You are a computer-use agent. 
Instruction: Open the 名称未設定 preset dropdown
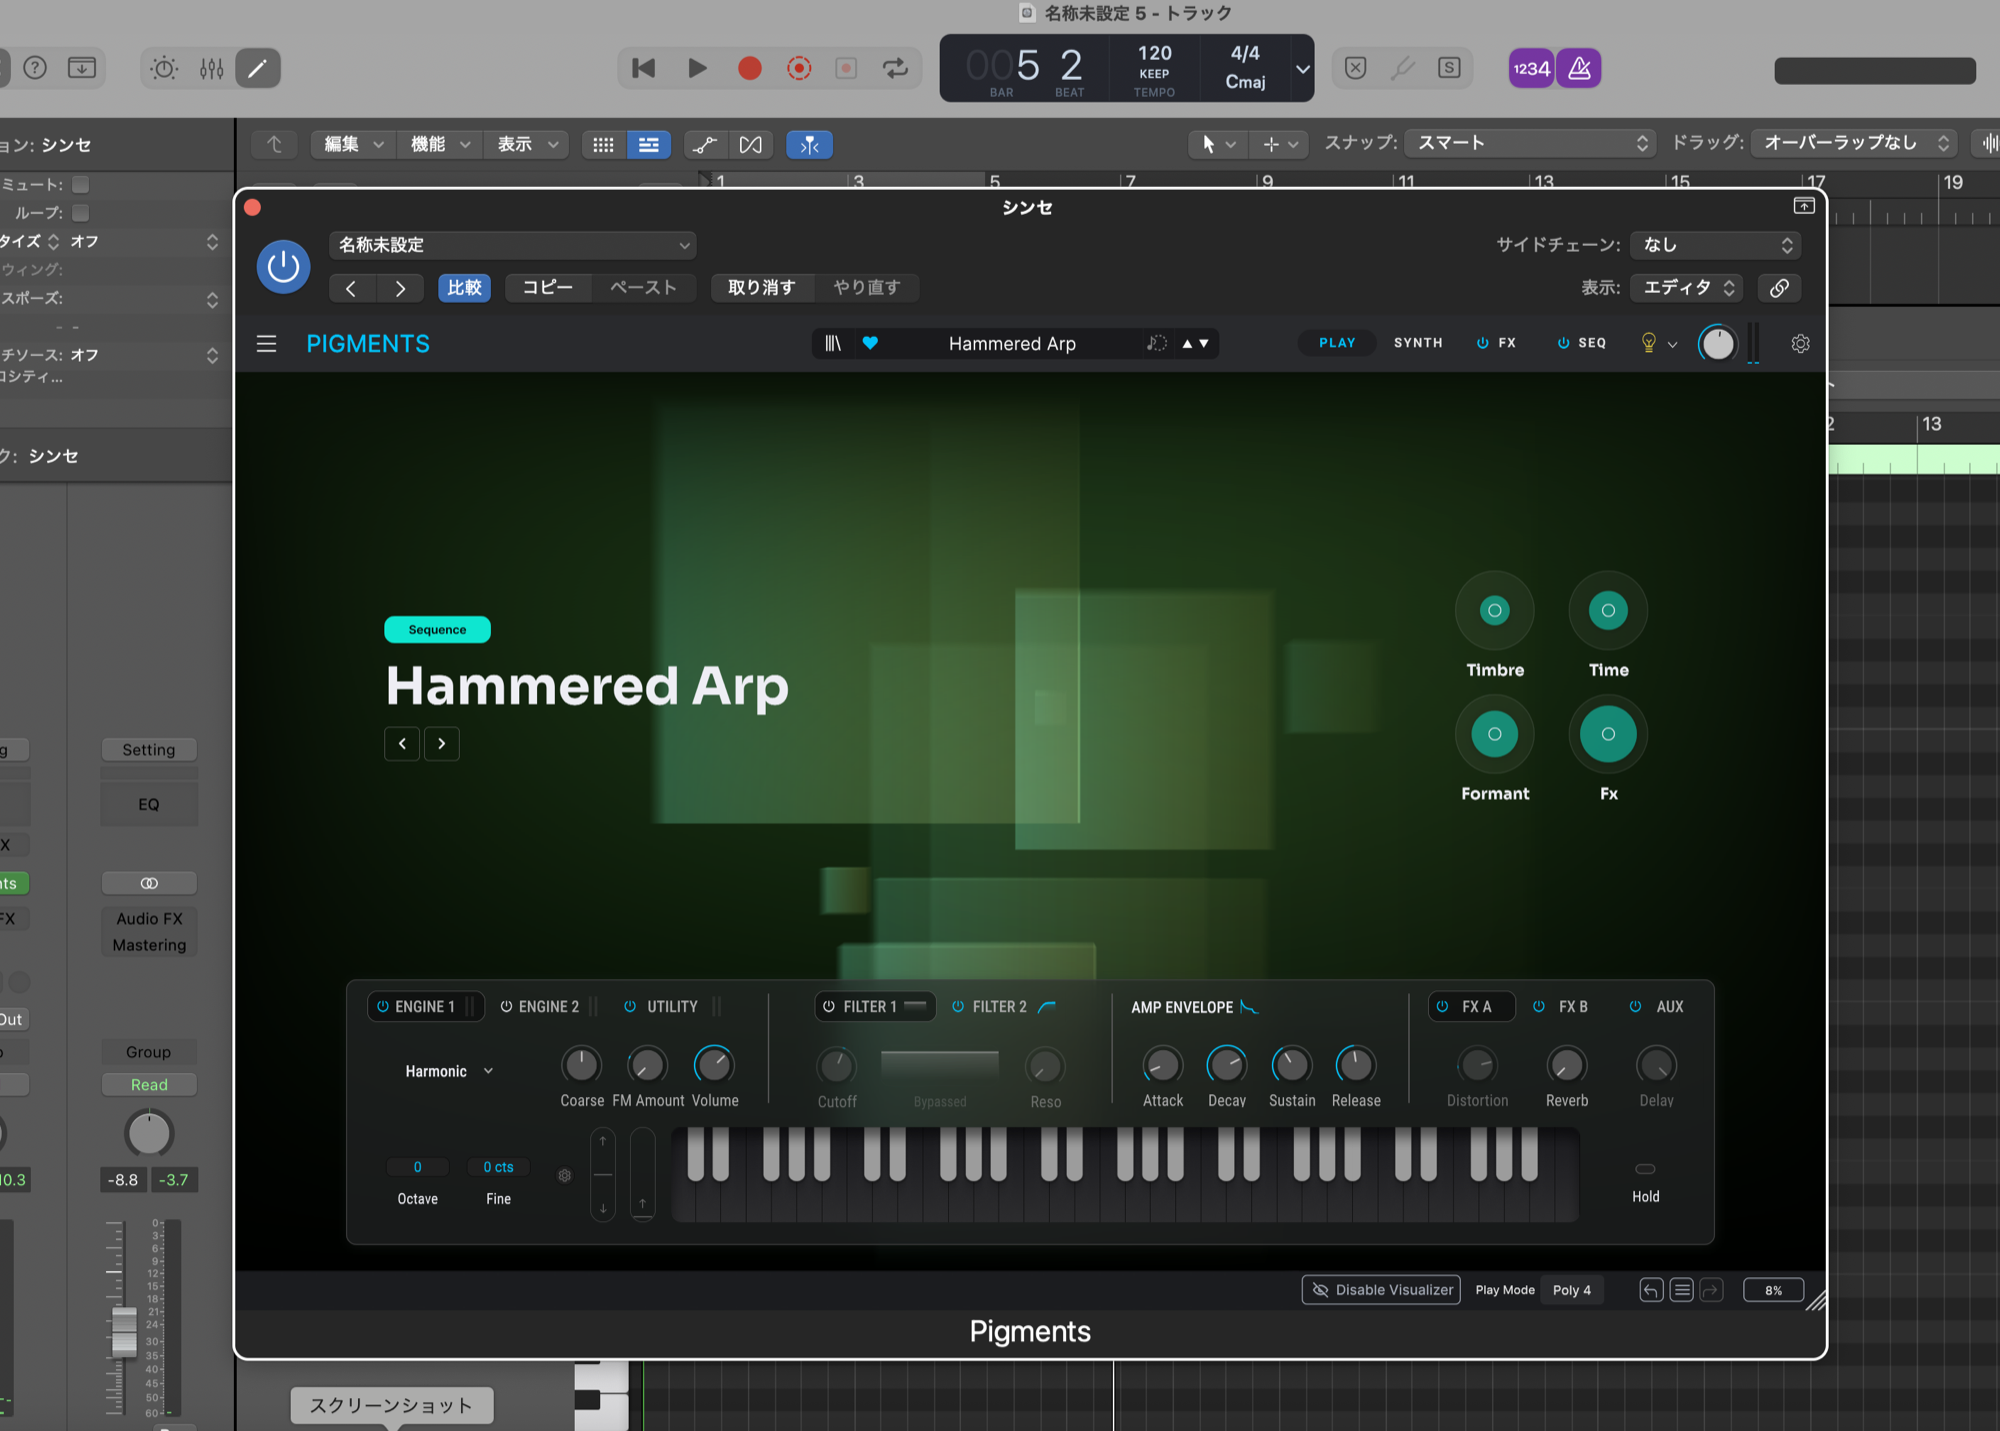coord(513,245)
